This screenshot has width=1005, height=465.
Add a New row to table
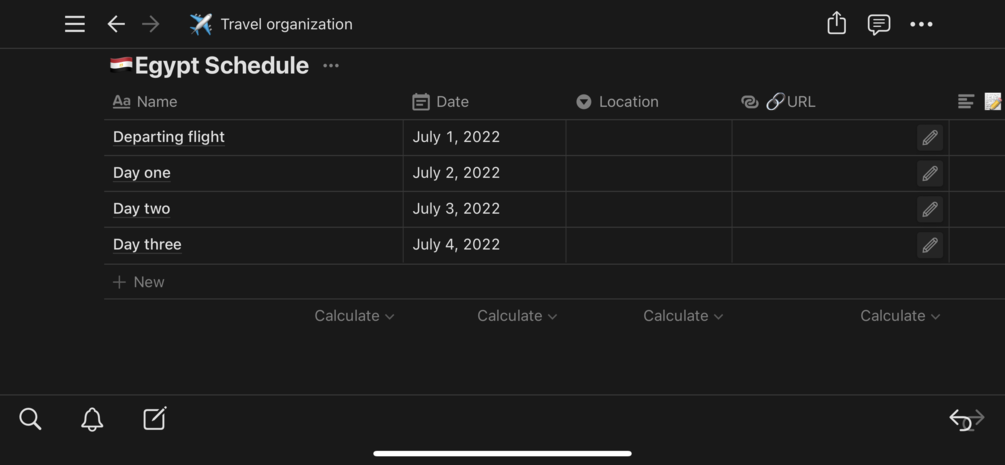point(139,282)
